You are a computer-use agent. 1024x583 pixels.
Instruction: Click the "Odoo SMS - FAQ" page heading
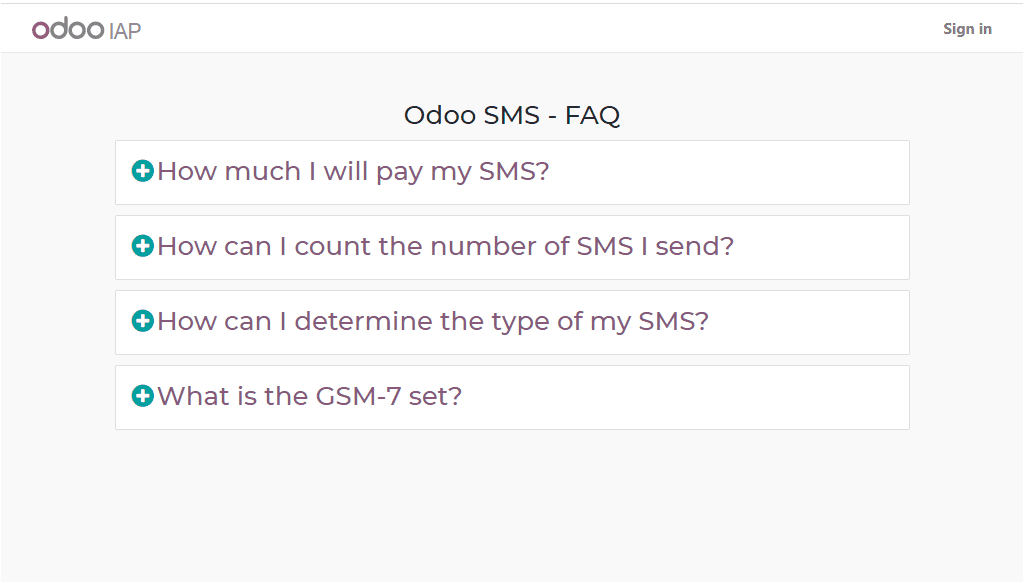512,116
